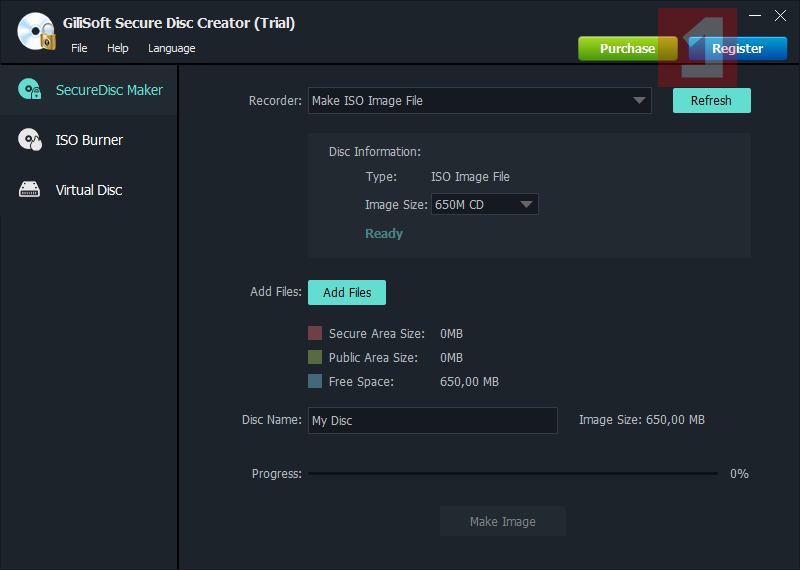Click the ISO Burner flame disc icon
800x570 pixels.
pyautogui.click(x=30, y=139)
